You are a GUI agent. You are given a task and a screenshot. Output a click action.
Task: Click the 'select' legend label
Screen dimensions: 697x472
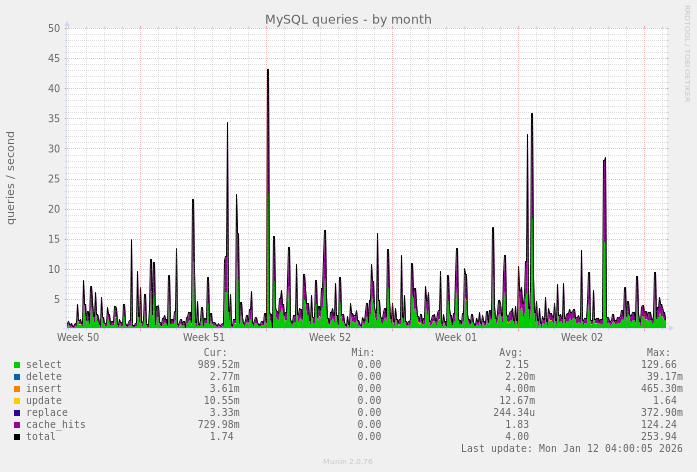(44, 364)
